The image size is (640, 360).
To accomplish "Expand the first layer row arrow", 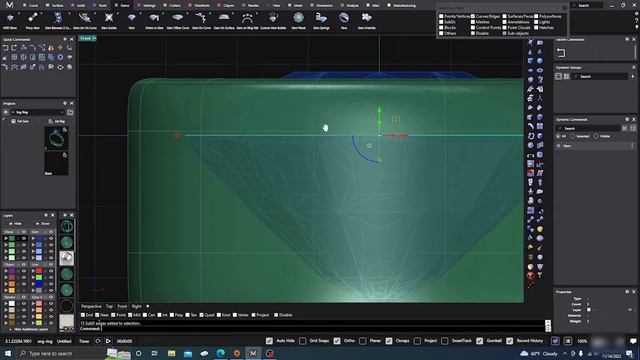I will (x=6, y=238).
